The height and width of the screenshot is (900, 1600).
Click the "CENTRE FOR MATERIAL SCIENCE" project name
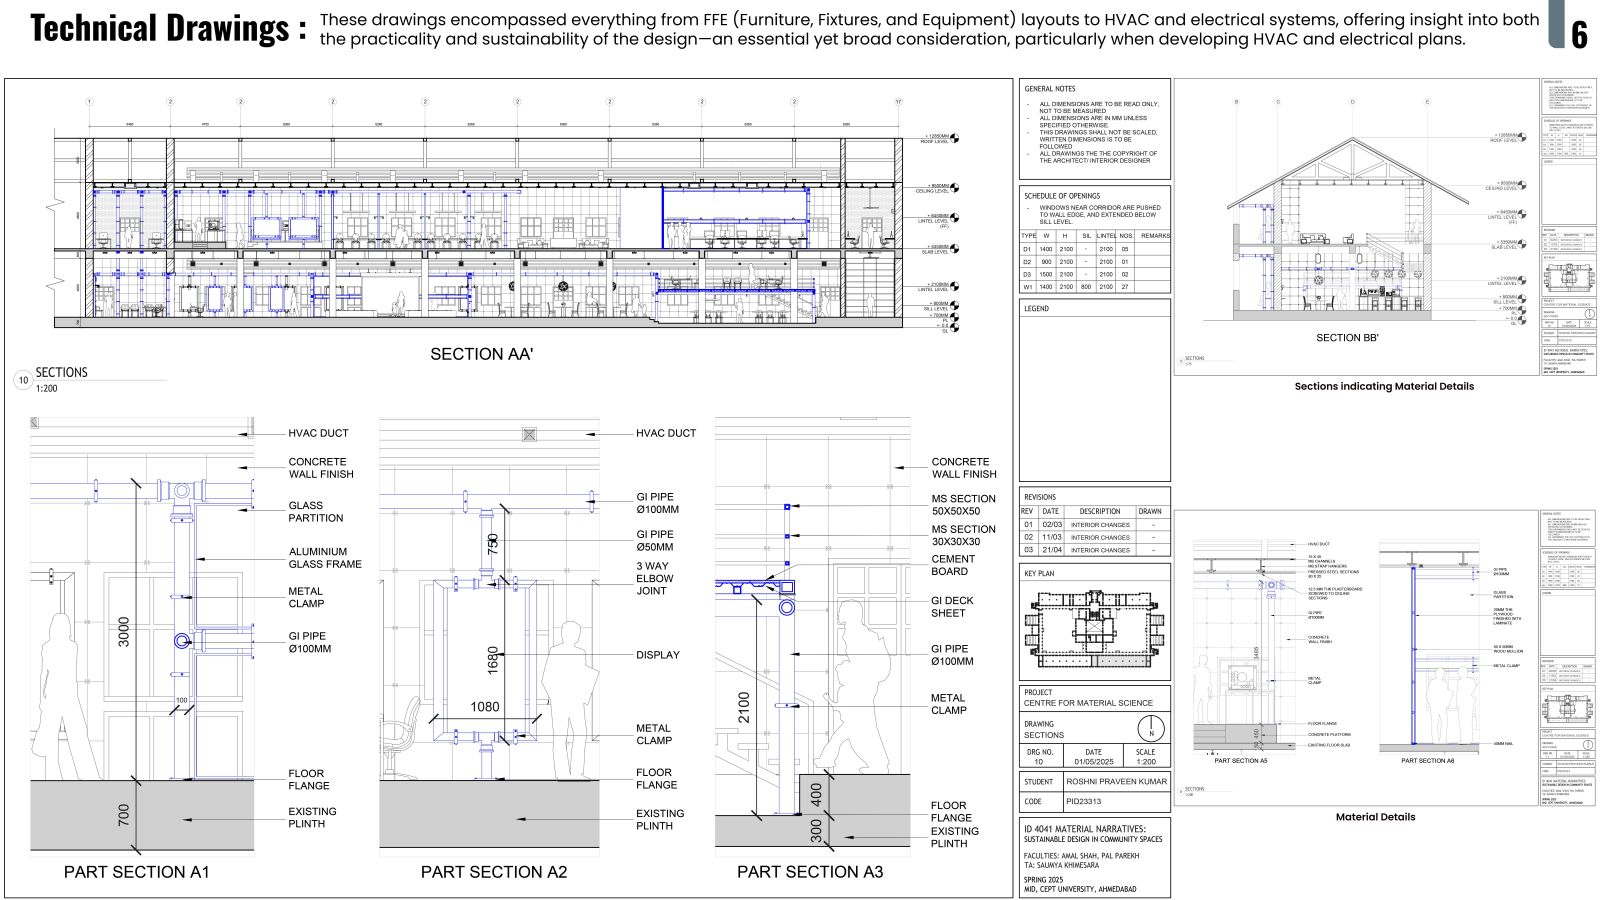pos(1088,703)
